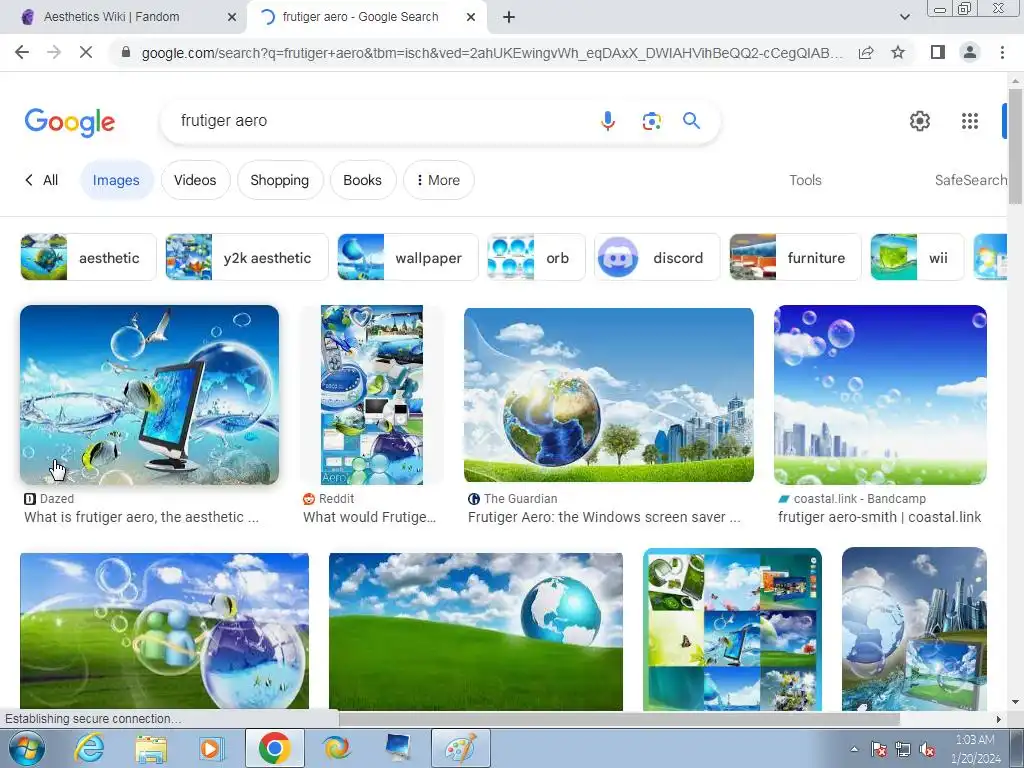This screenshot has width=1024, height=768.
Task: Click the Google logo
Action: [70, 122]
